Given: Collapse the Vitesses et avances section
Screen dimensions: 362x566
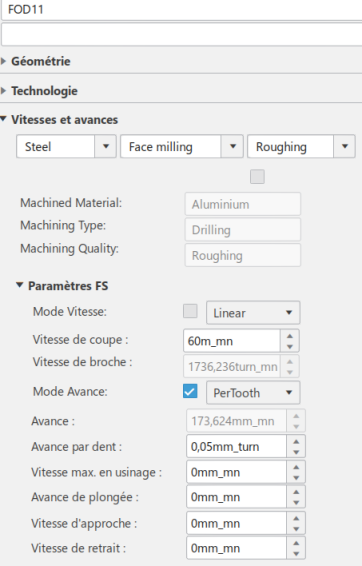Looking at the screenshot, I should tap(4, 118).
